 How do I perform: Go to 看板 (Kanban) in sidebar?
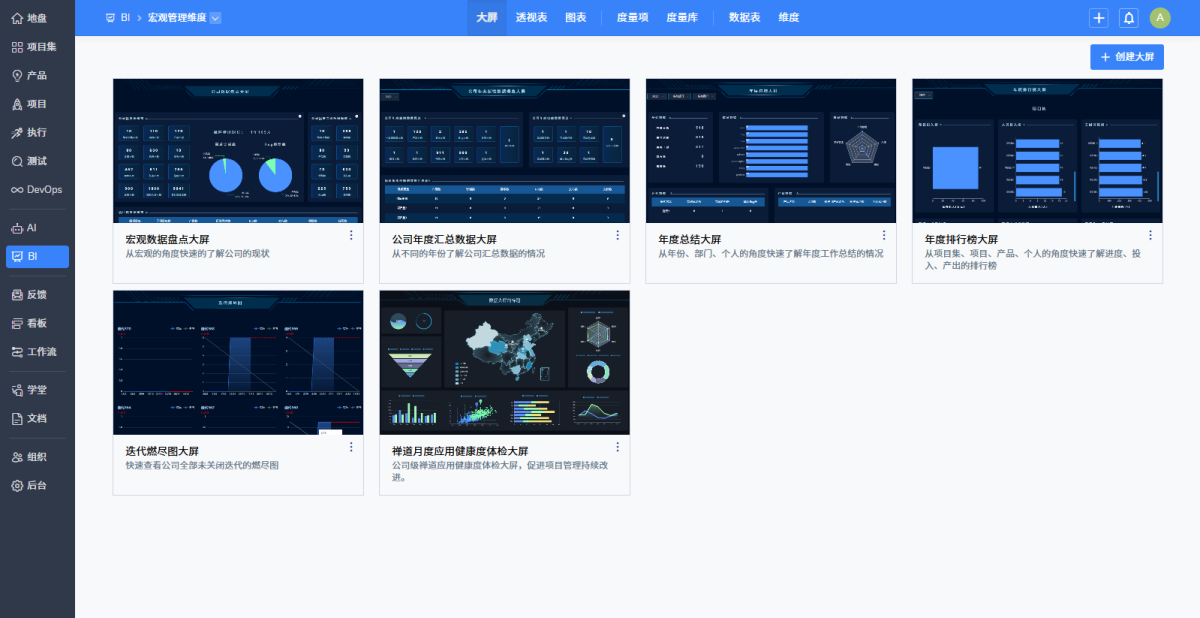[x=37, y=323]
